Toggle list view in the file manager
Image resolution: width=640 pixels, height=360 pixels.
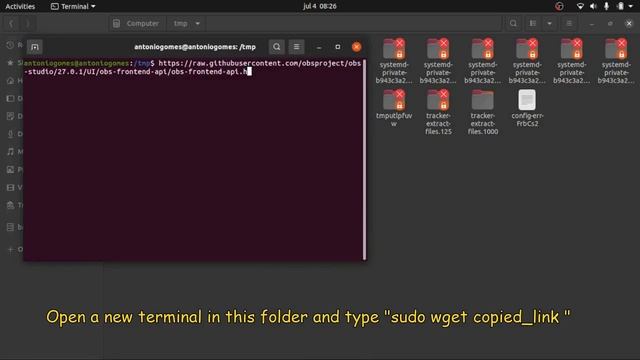click(x=533, y=24)
